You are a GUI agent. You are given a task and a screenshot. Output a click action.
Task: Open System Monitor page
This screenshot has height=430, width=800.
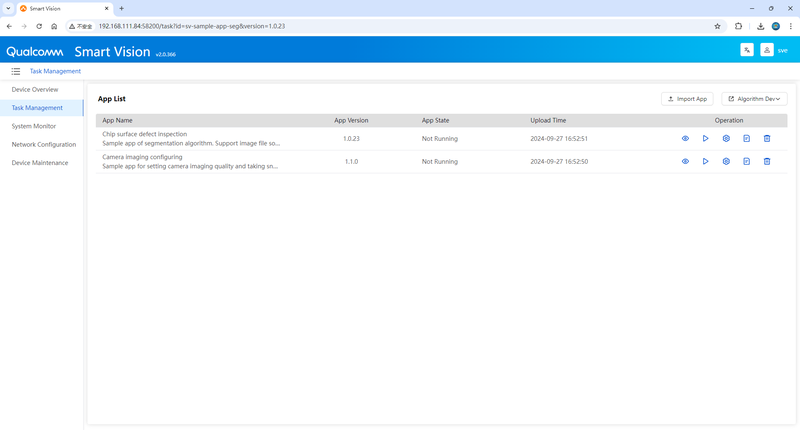[x=34, y=126]
